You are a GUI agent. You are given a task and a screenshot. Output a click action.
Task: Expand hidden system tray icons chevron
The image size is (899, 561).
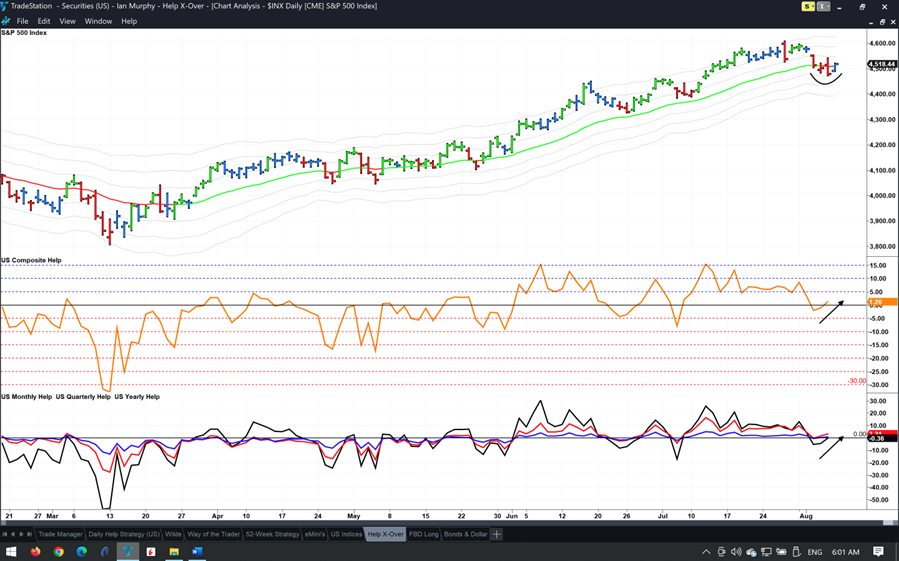pos(706,552)
